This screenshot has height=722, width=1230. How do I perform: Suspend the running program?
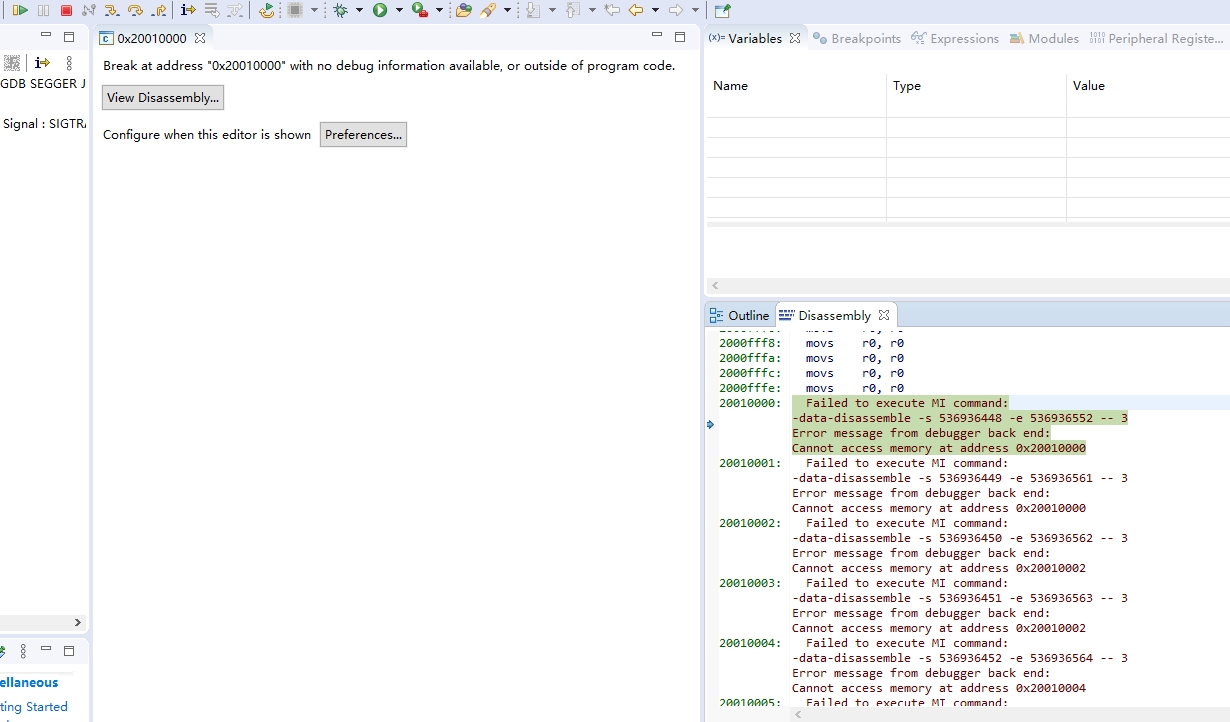[44, 10]
